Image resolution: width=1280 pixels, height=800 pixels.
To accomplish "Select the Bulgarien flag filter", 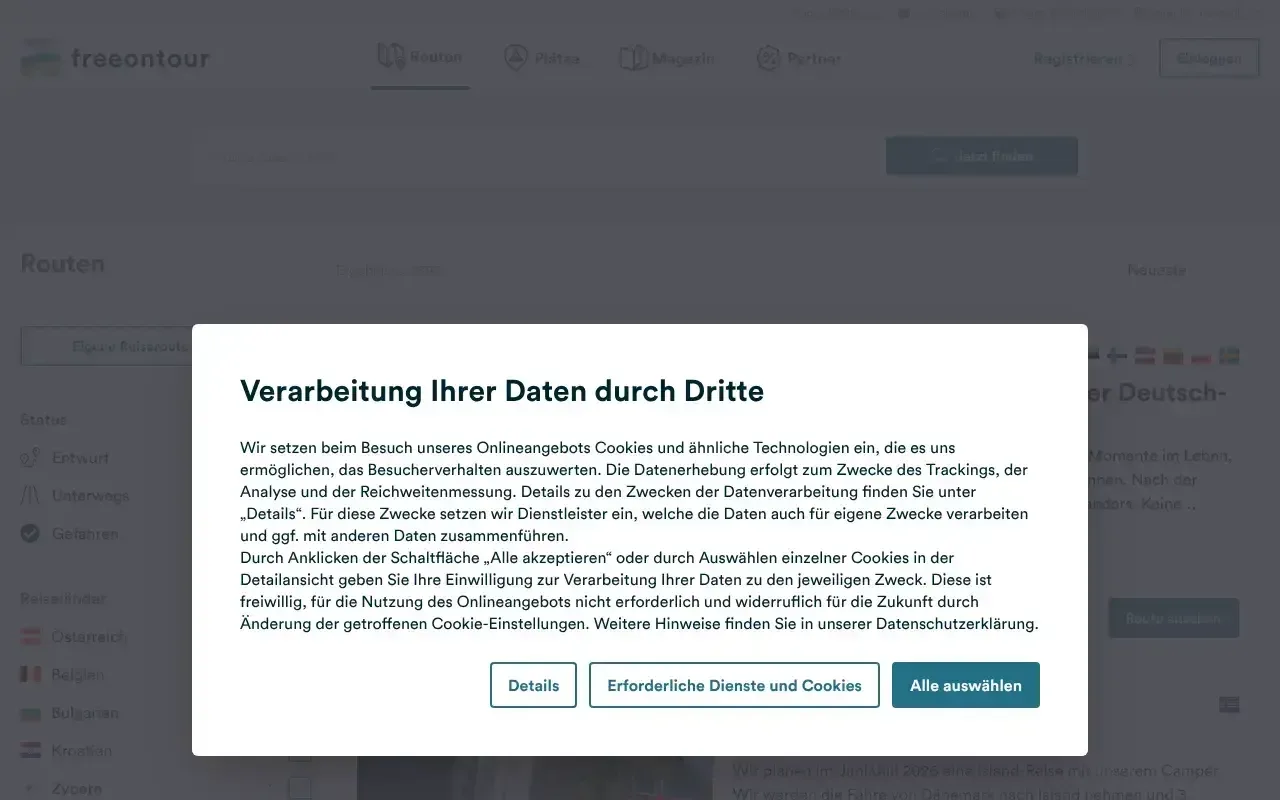I will point(31,713).
